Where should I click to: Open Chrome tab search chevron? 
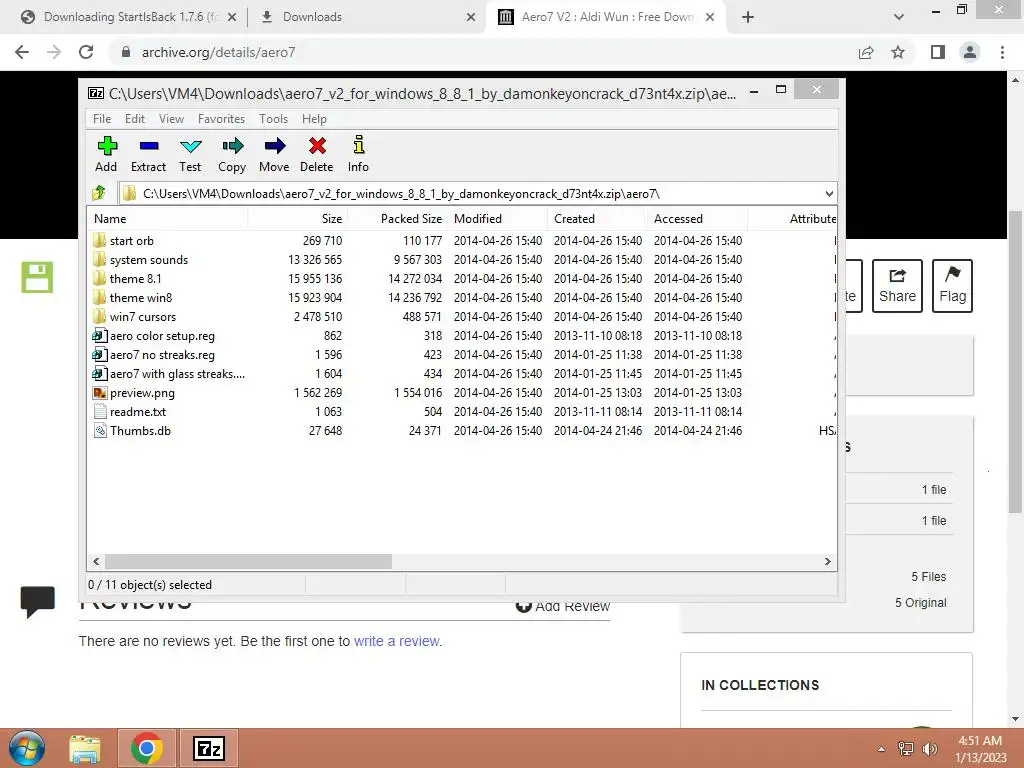point(899,17)
